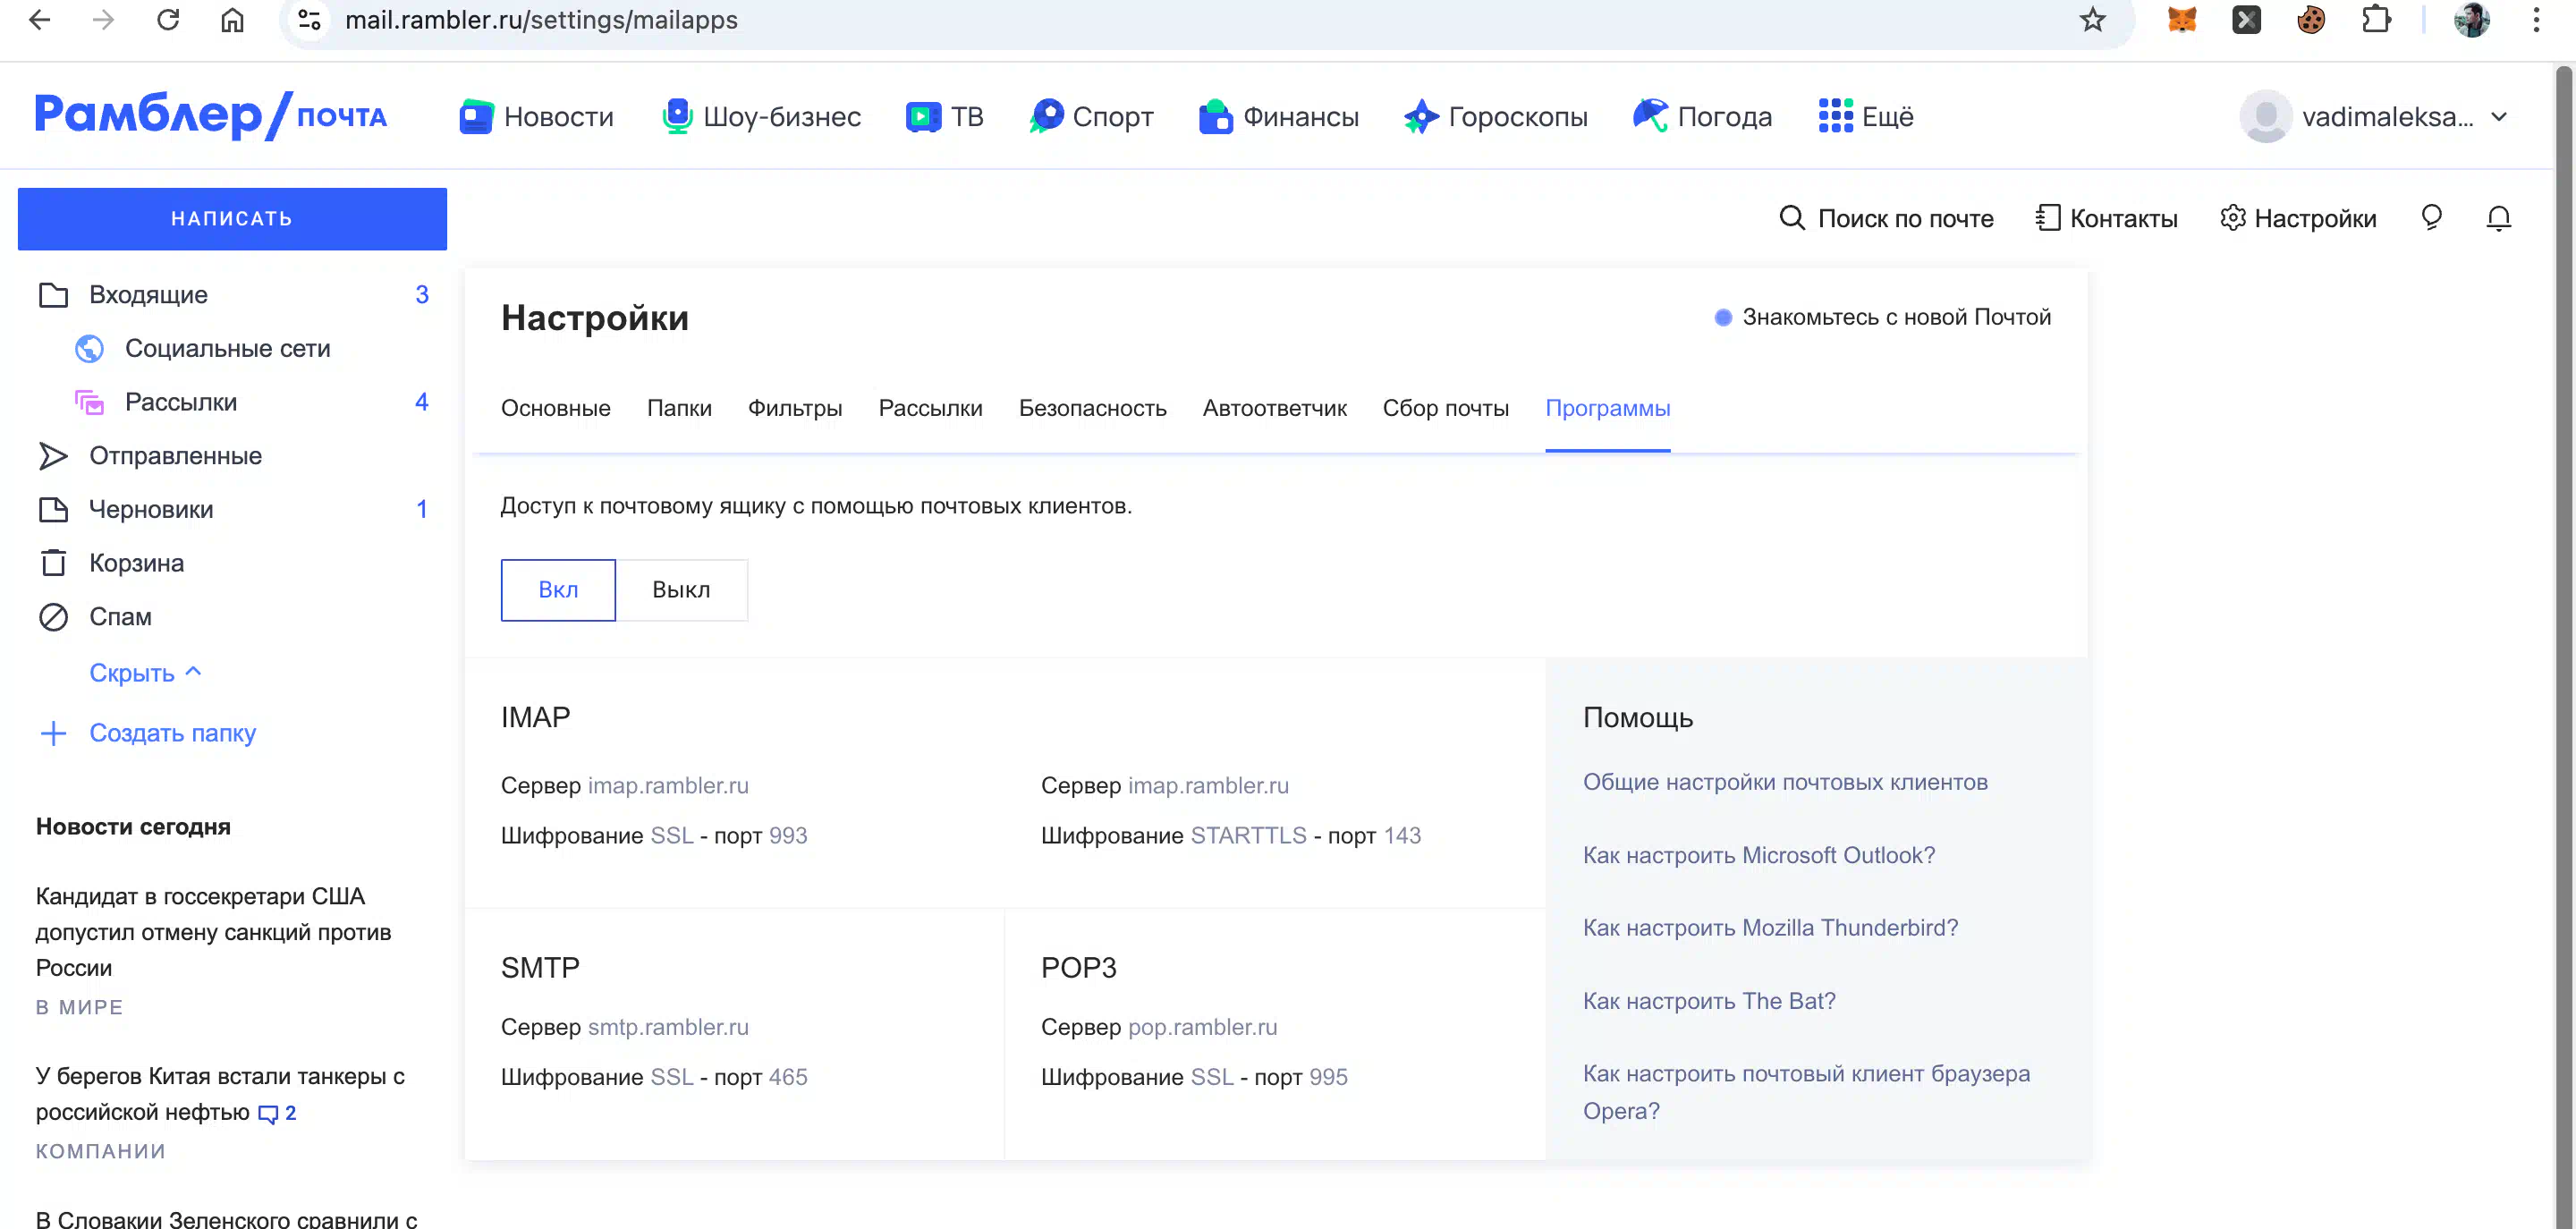Switch to the Сбор почты tab
This screenshot has width=2576, height=1229.
point(1445,409)
